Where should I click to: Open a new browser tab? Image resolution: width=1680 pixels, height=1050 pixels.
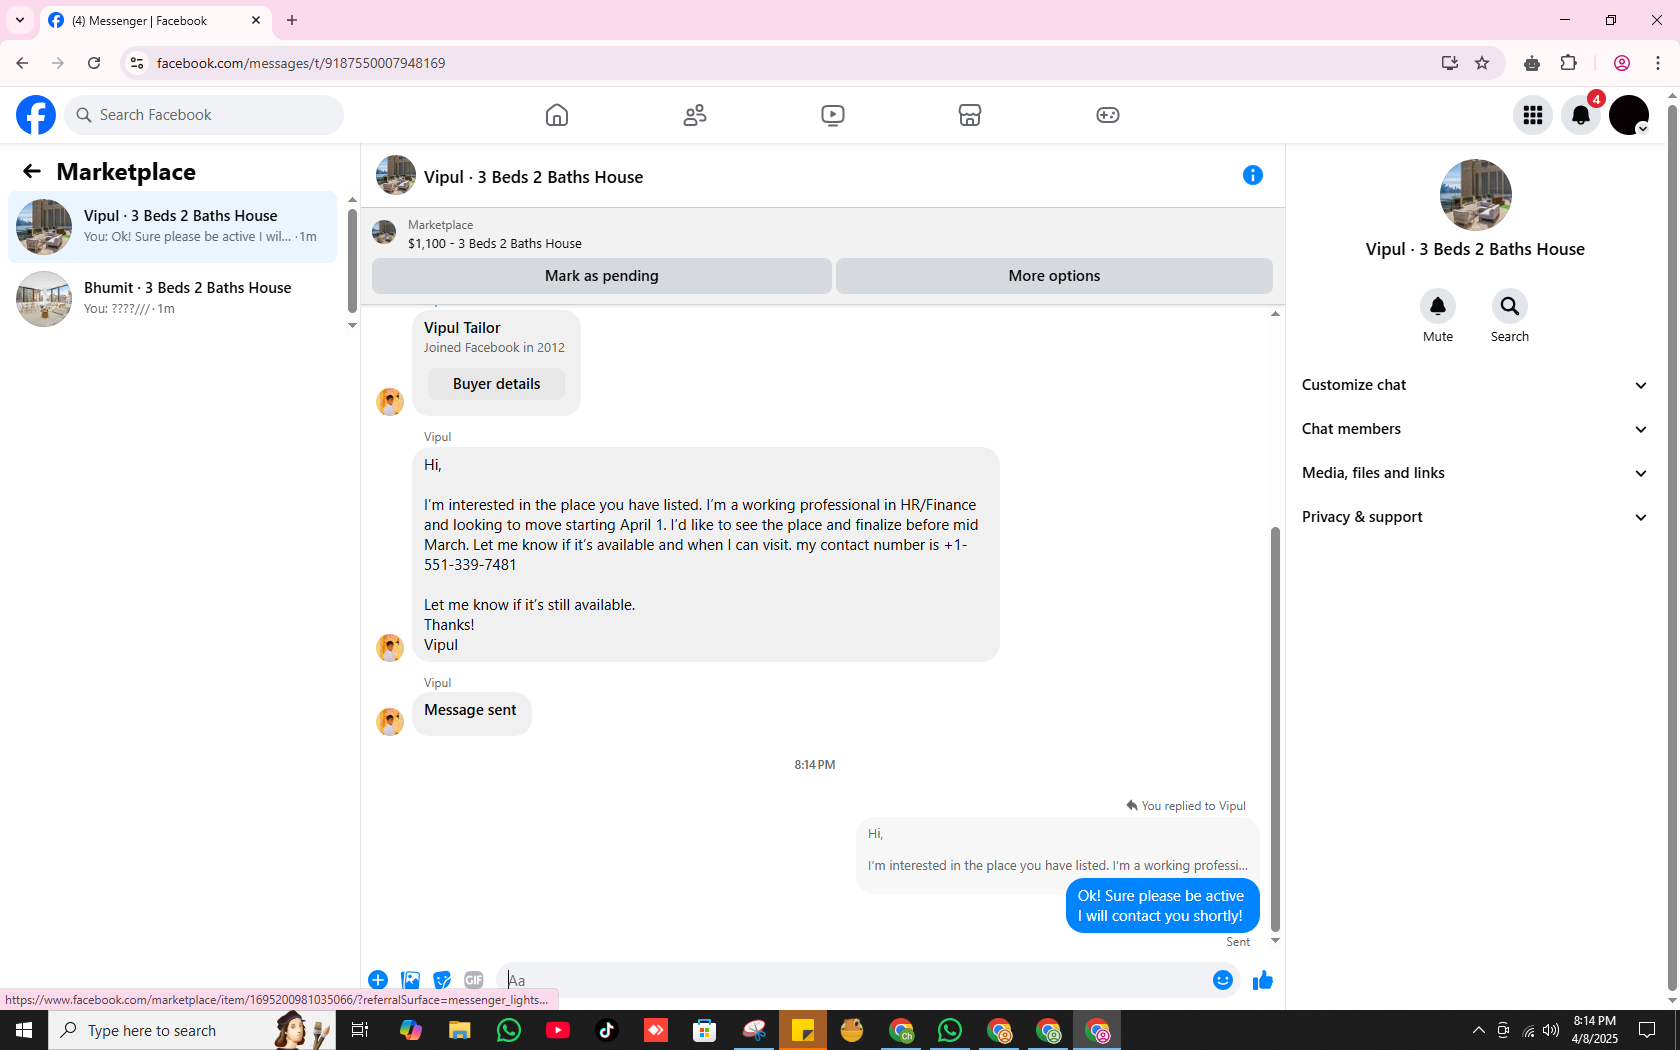click(x=292, y=20)
